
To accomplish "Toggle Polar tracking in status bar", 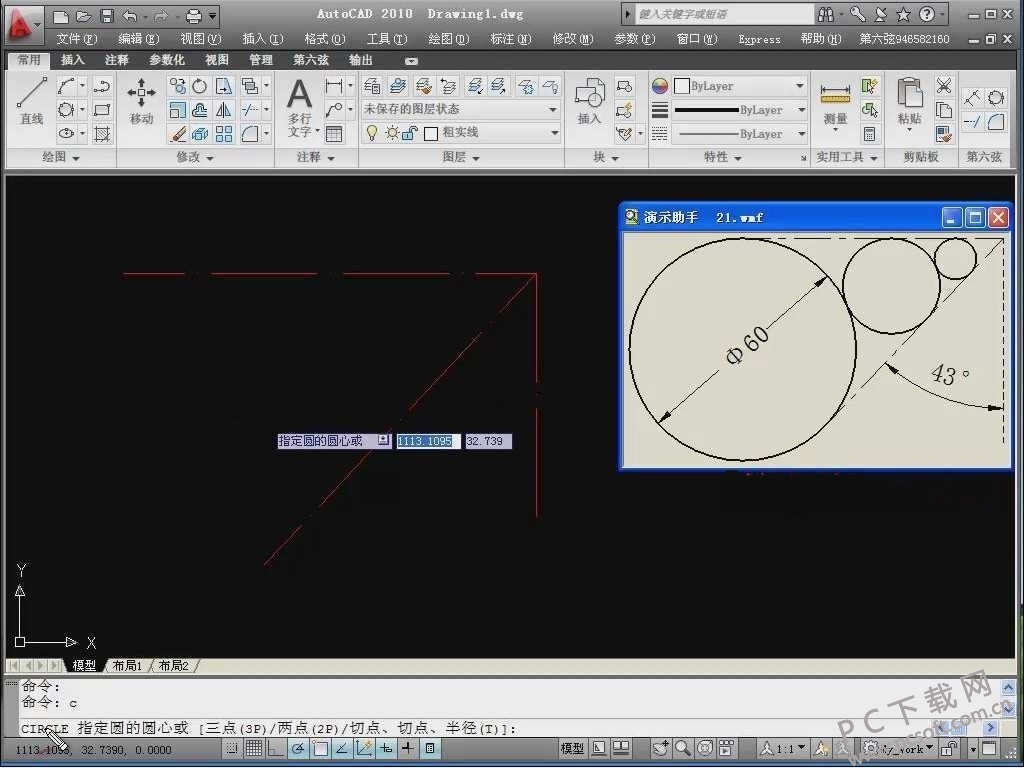I will 298,748.
